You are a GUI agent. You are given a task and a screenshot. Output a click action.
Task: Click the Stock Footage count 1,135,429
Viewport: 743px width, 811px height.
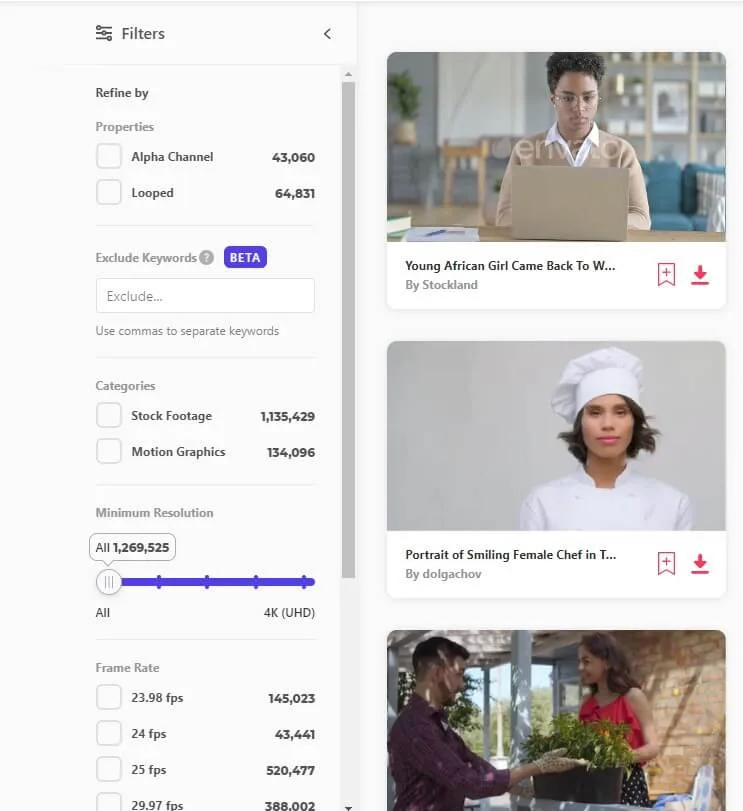(287, 416)
